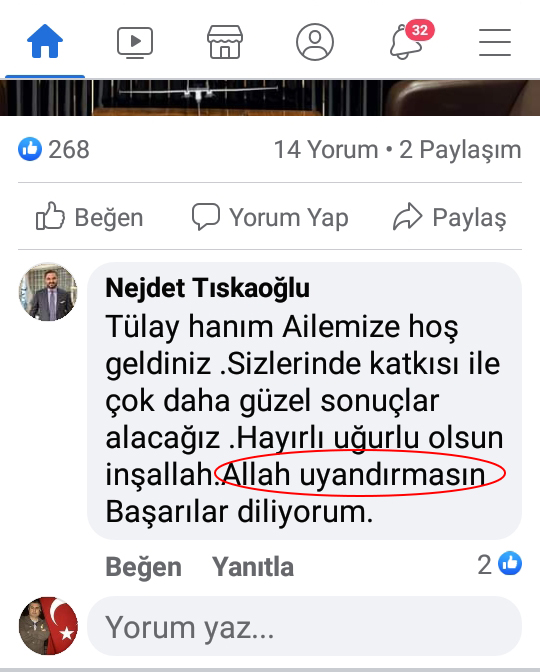The height and width of the screenshot is (672, 540).
Task: Open your own avatar with Turkish flag
Action: tap(48, 626)
